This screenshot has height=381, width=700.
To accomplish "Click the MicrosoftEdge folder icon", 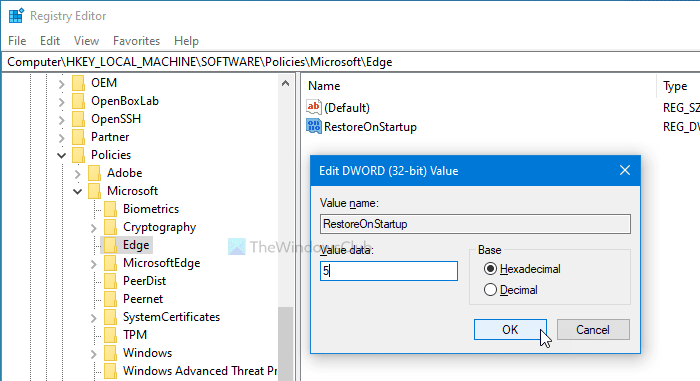I will tap(111, 263).
